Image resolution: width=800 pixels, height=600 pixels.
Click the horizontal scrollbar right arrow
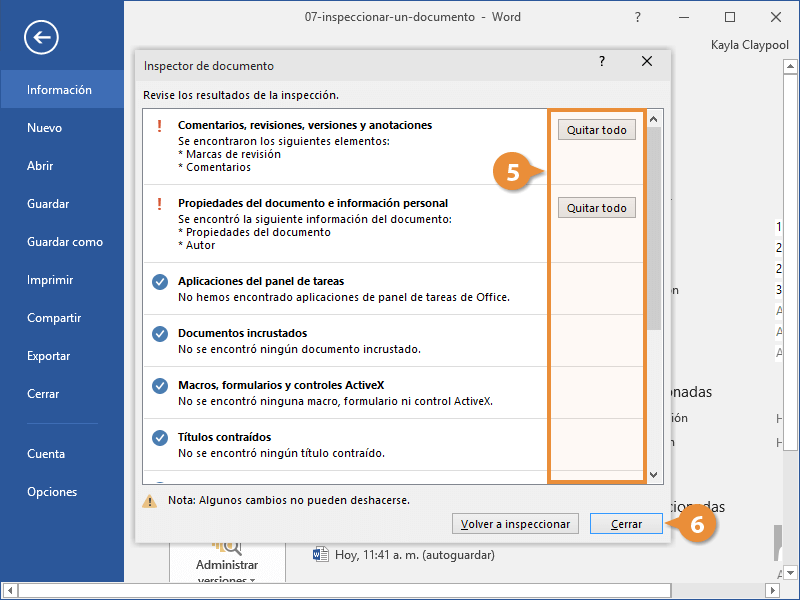point(773,591)
